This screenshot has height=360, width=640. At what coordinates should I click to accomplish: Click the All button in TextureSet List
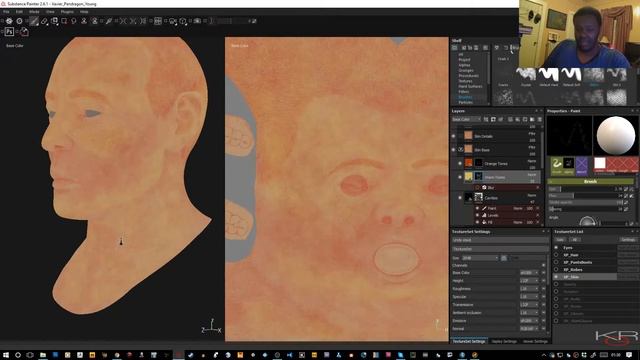tap(575, 240)
